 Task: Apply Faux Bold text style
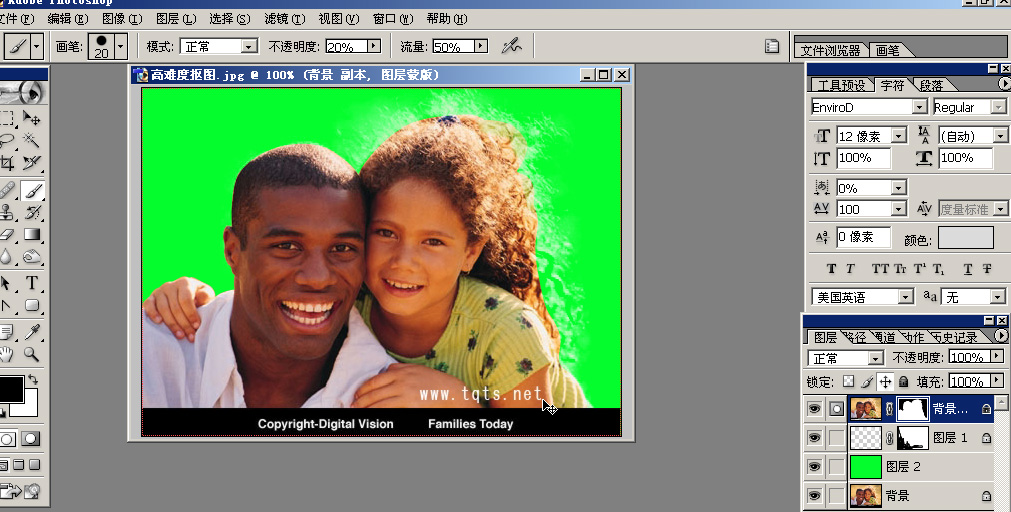point(831,269)
